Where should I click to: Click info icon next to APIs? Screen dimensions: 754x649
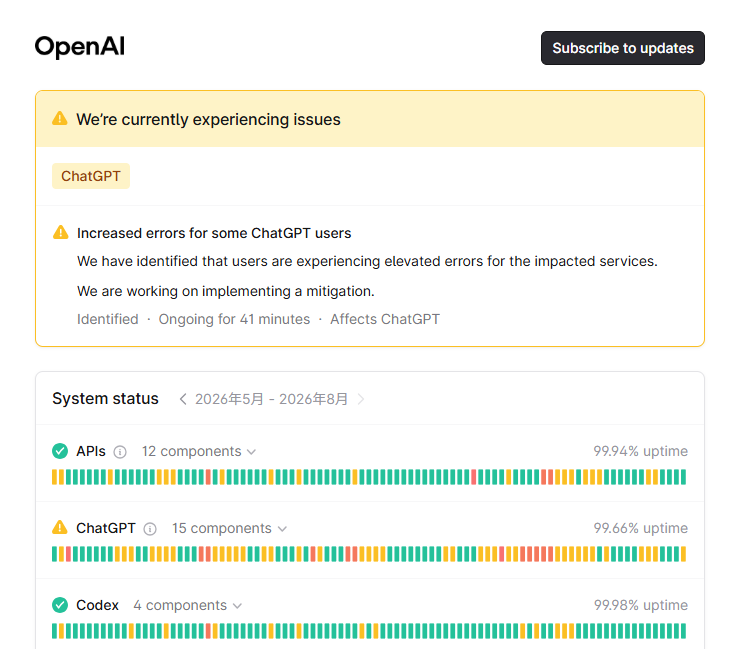(x=120, y=452)
